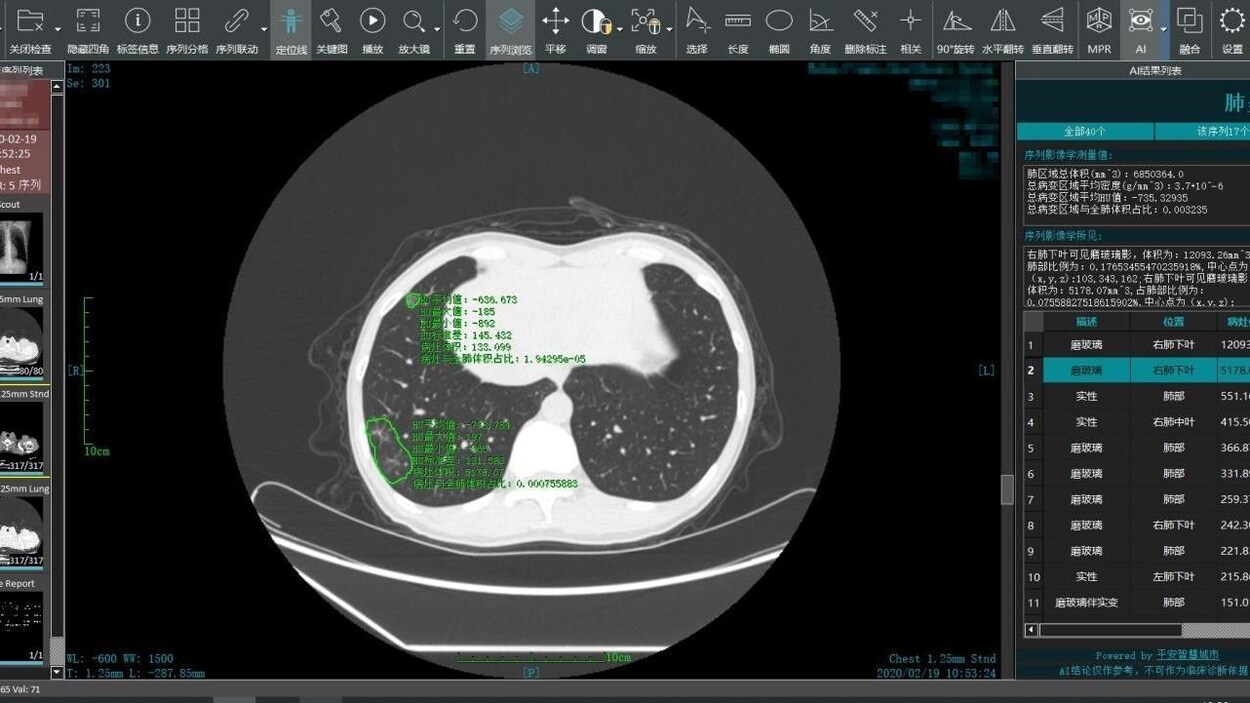1250x703 pixels.
Task: Select the 80/80 Lung series thumbnail
Action: (21, 341)
